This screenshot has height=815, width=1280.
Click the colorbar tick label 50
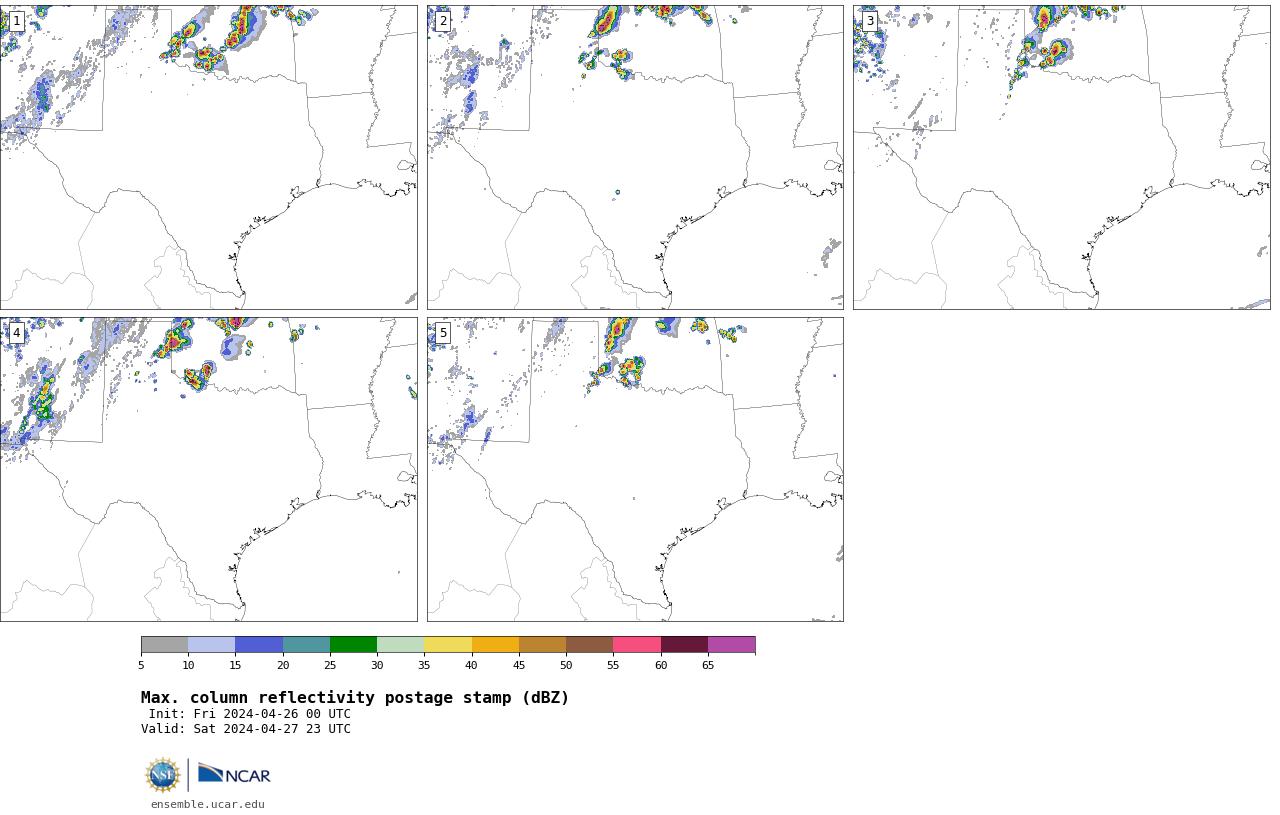click(x=566, y=665)
